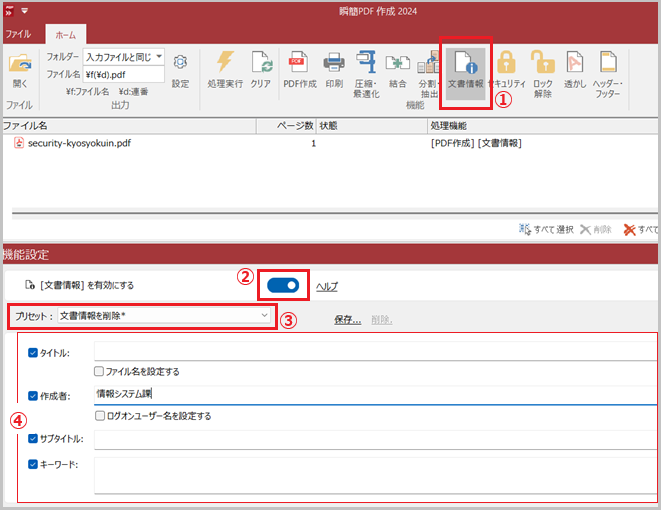The width and height of the screenshot is (661, 510).
Task: Click the horizontal splitter scrollbar below file list
Action: pyautogui.click(x=335, y=214)
